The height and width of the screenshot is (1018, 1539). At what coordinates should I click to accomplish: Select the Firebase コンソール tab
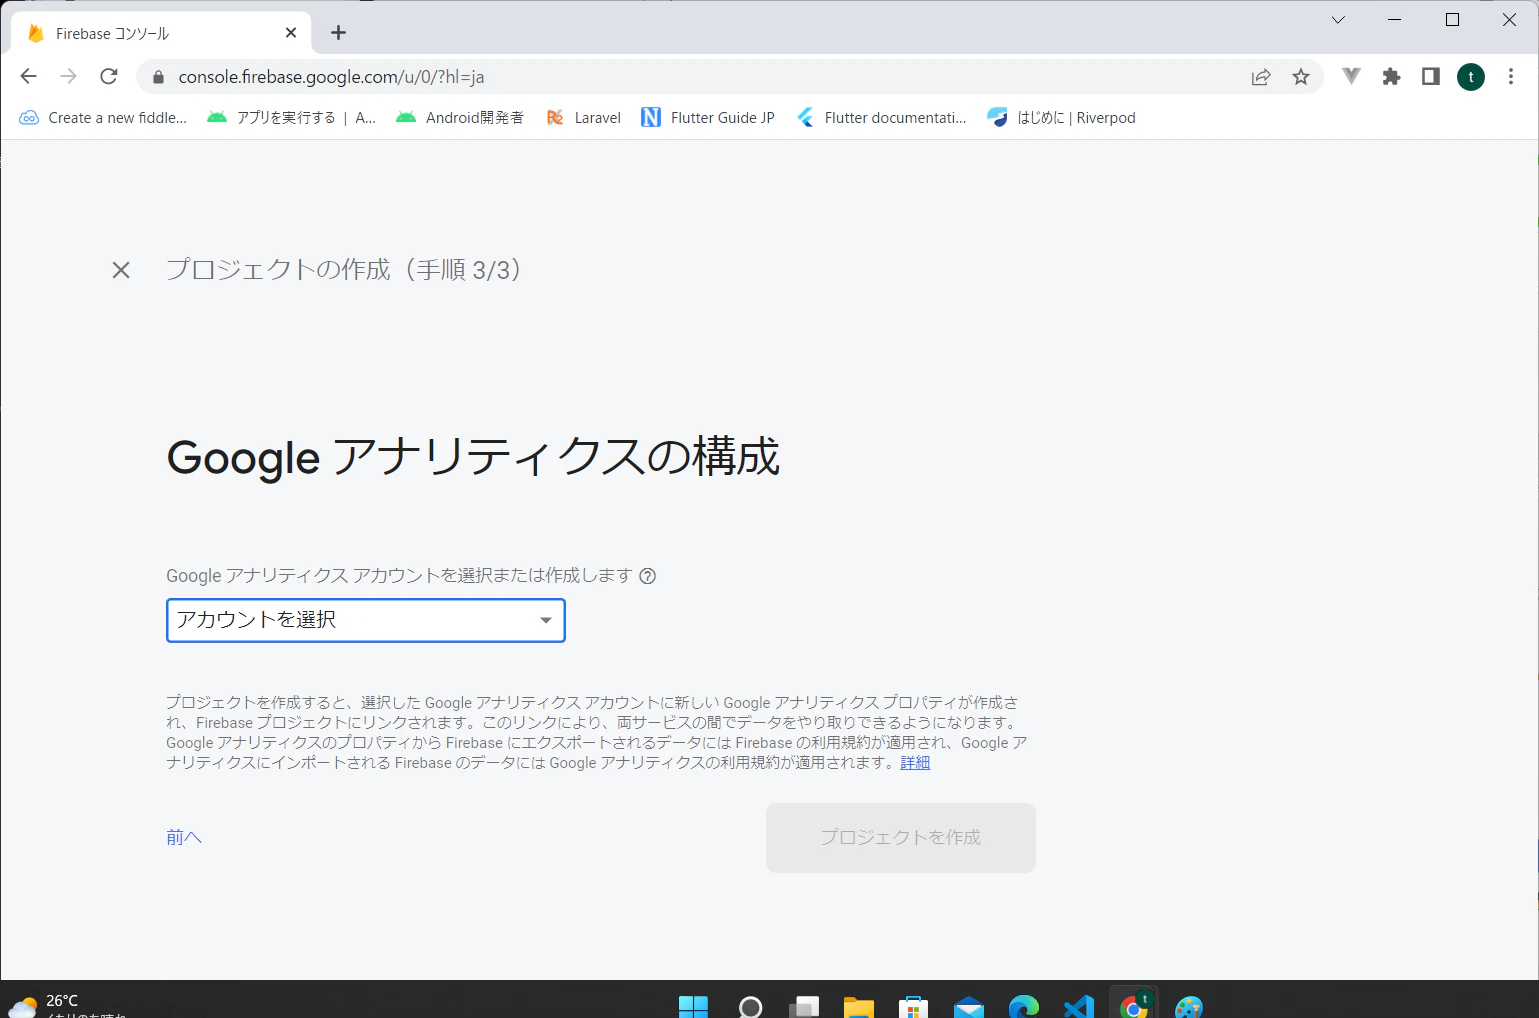(x=160, y=33)
